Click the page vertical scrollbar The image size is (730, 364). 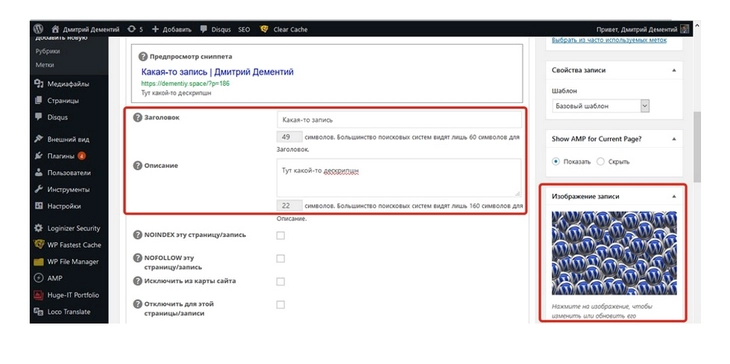pyautogui.click(x=697, y=147)
